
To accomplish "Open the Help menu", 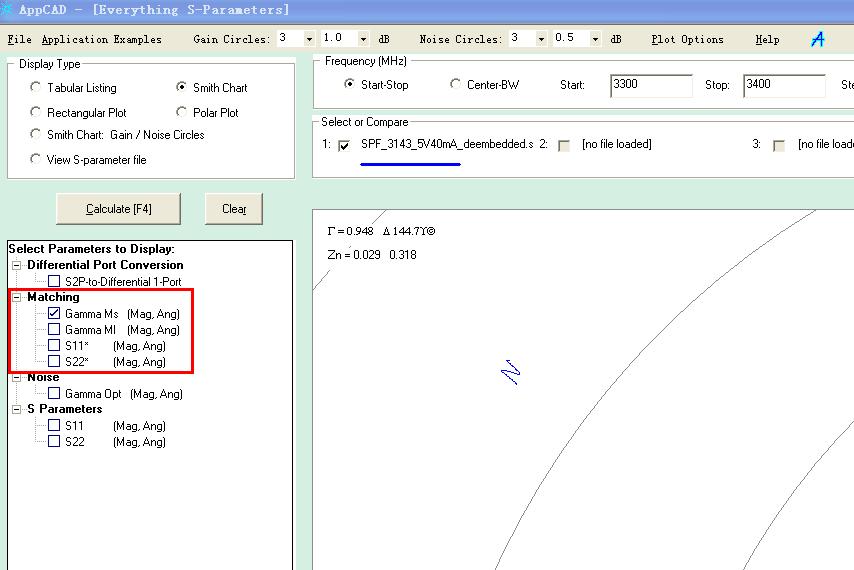I will [x=767, y=39].
